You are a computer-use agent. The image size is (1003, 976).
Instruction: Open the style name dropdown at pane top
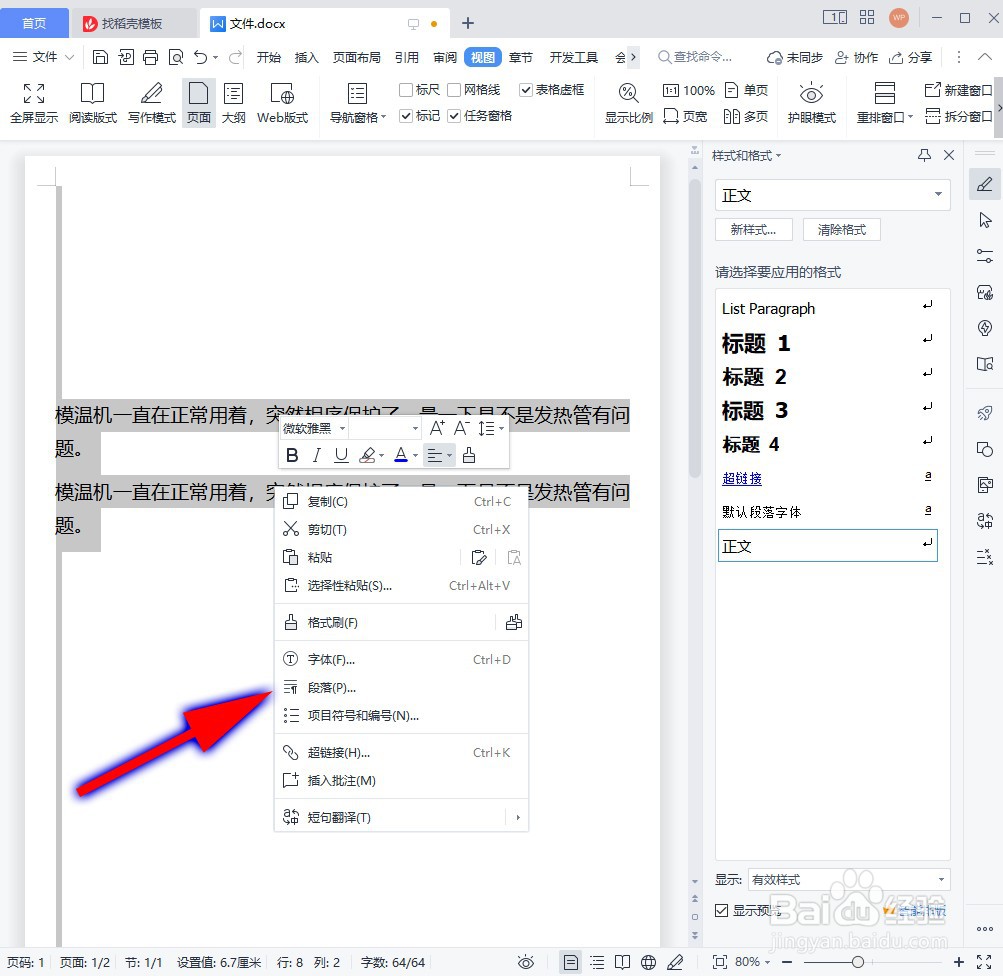[938, 194]
